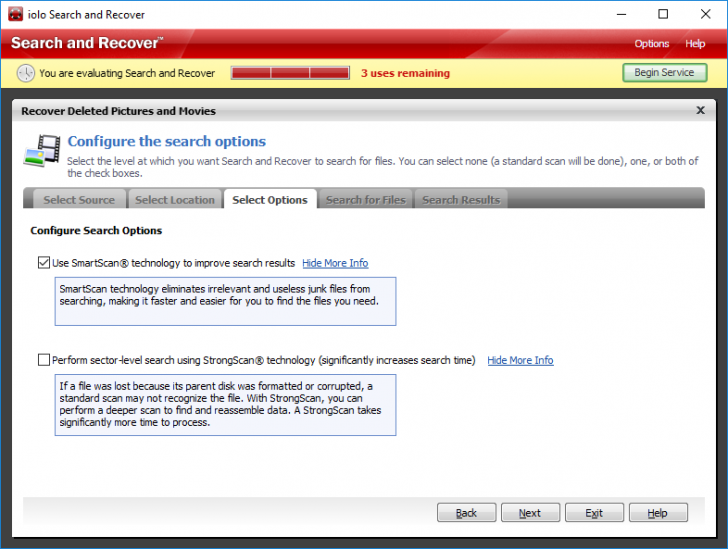
Task: Select the Select Options tab
Action: [270, 200]
